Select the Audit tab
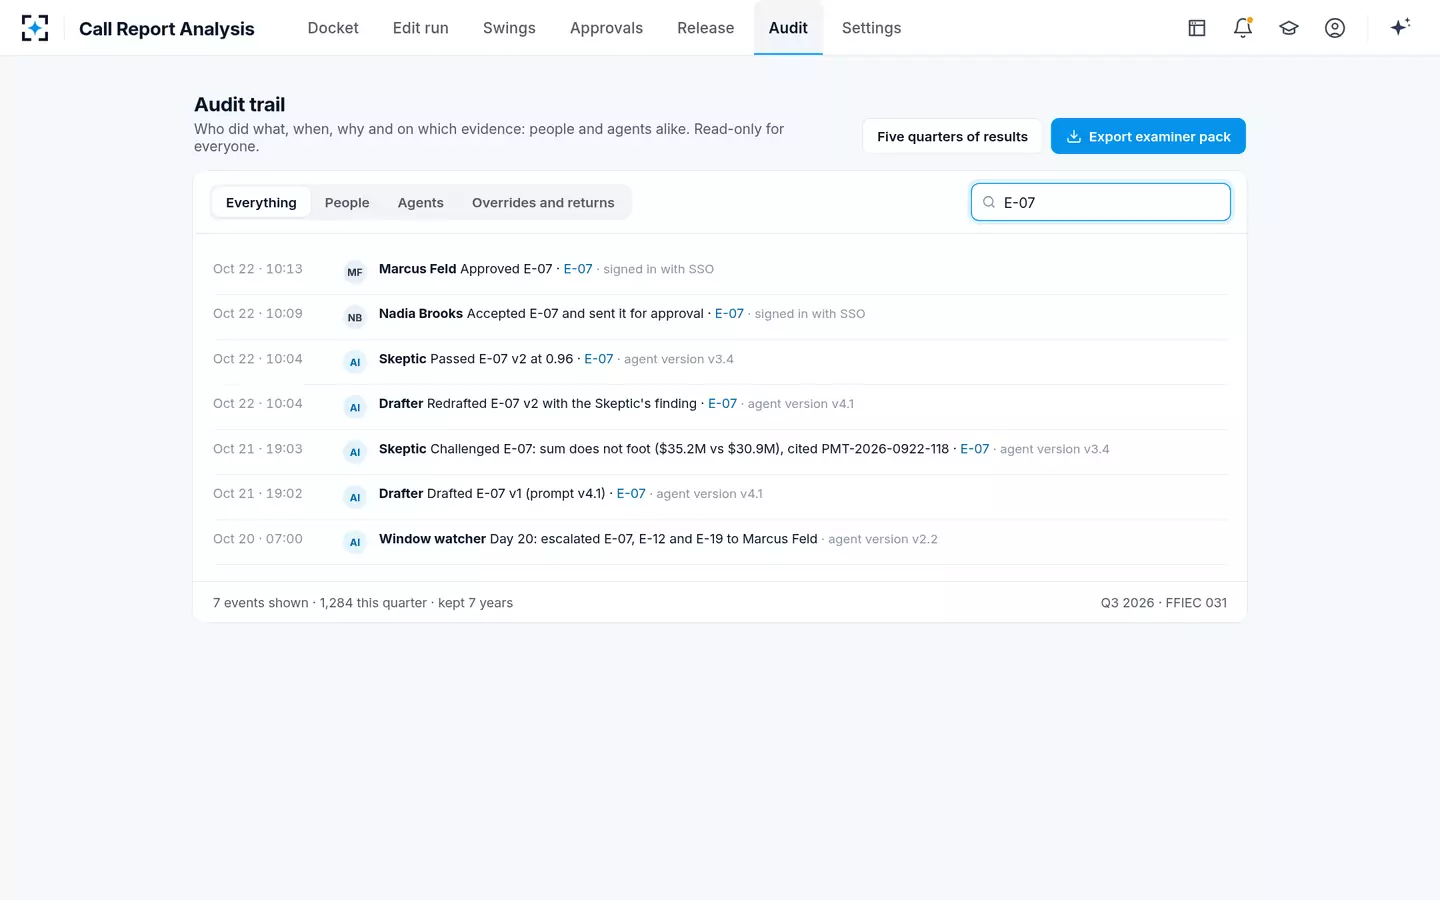 tap(788, 28)
